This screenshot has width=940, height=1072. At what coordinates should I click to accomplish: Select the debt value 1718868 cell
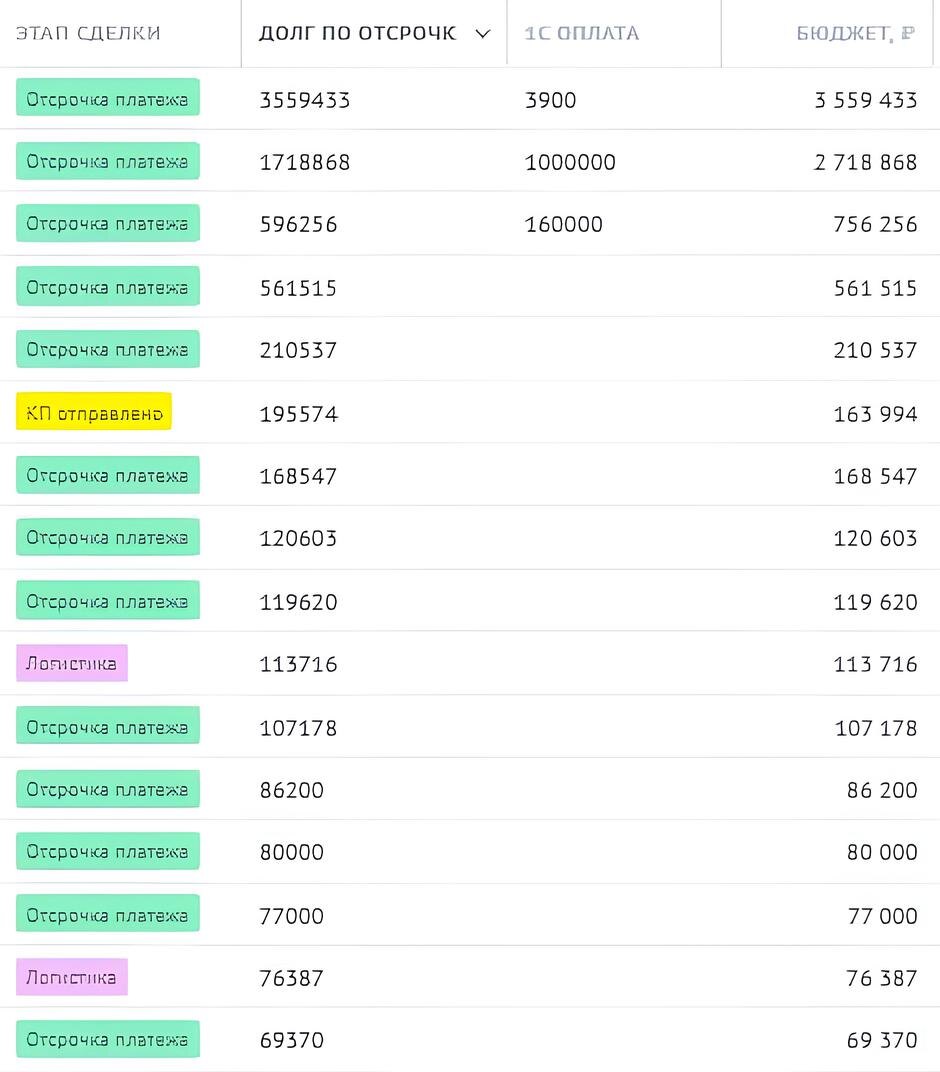(305, 162)
